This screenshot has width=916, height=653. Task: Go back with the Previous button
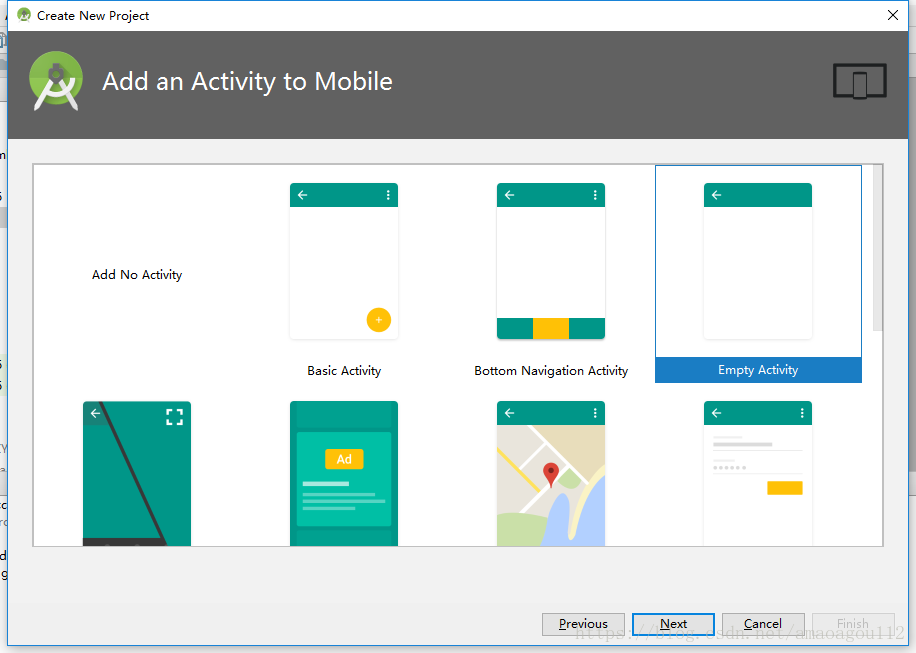pyautogui.click(x=583, y=624)
